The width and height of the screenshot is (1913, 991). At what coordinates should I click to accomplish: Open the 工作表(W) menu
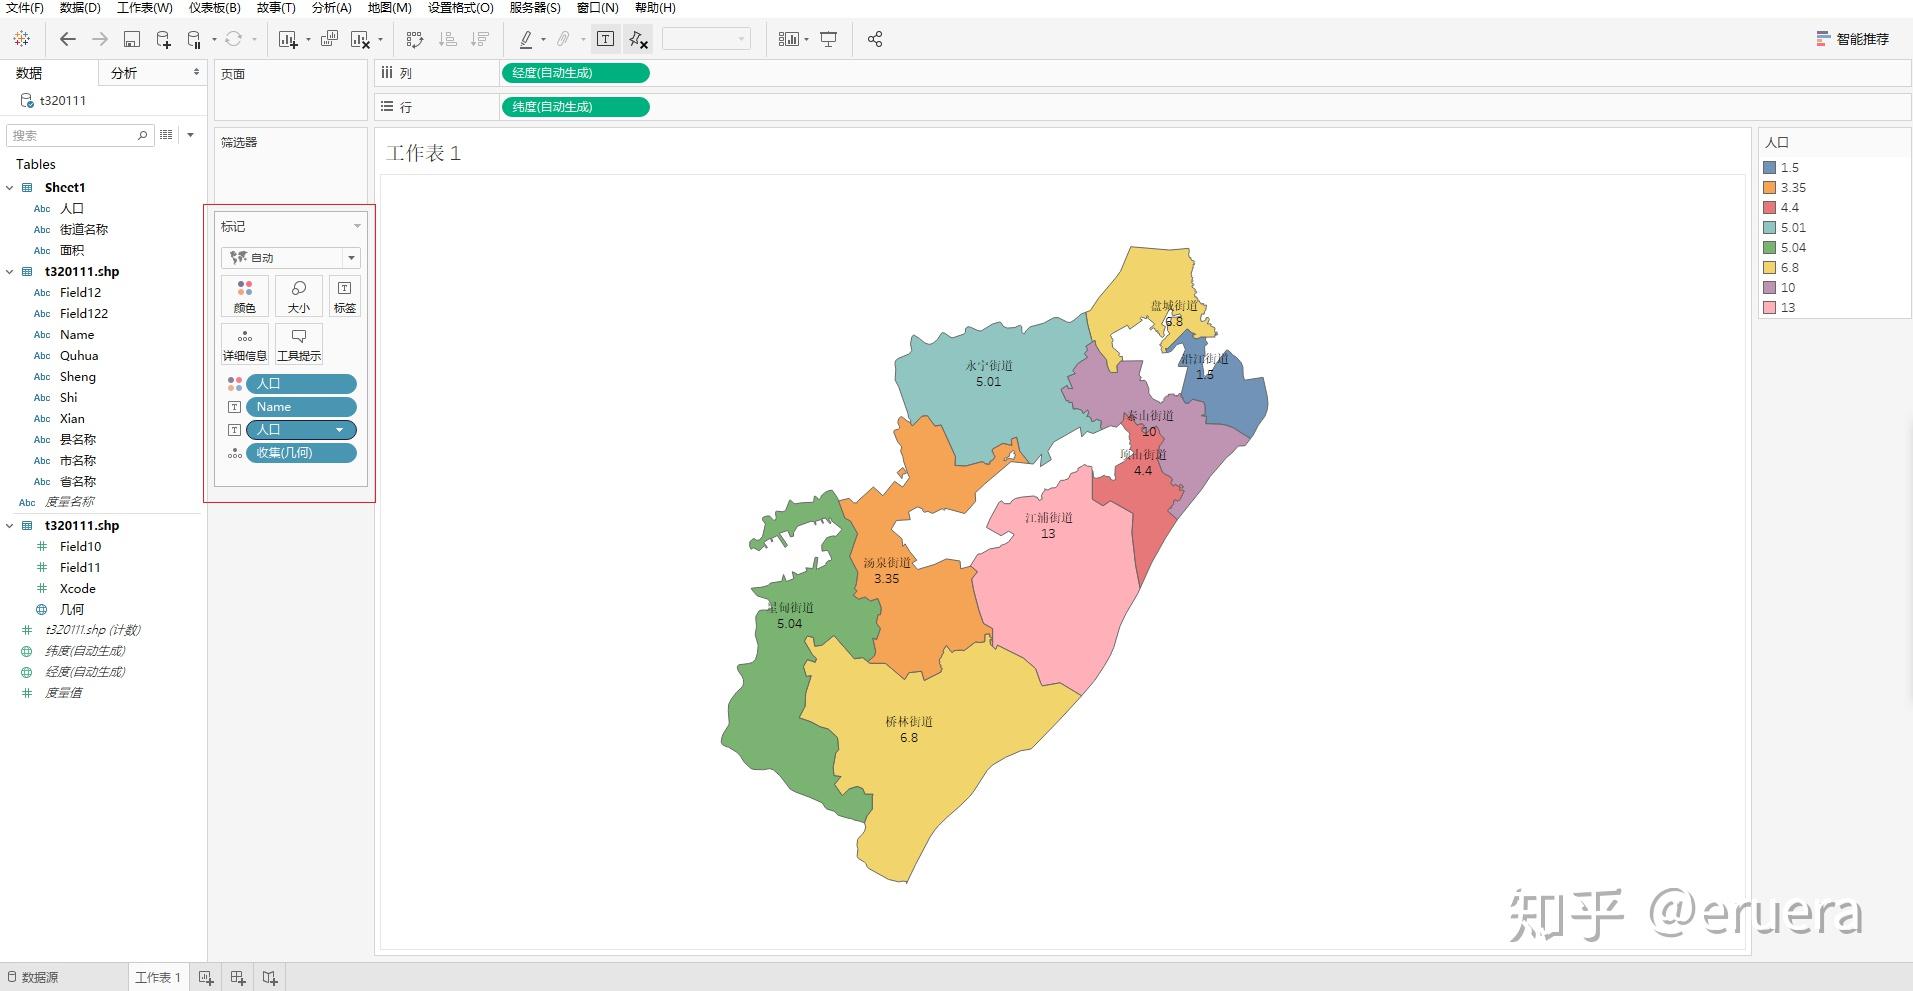click(145, 8)
